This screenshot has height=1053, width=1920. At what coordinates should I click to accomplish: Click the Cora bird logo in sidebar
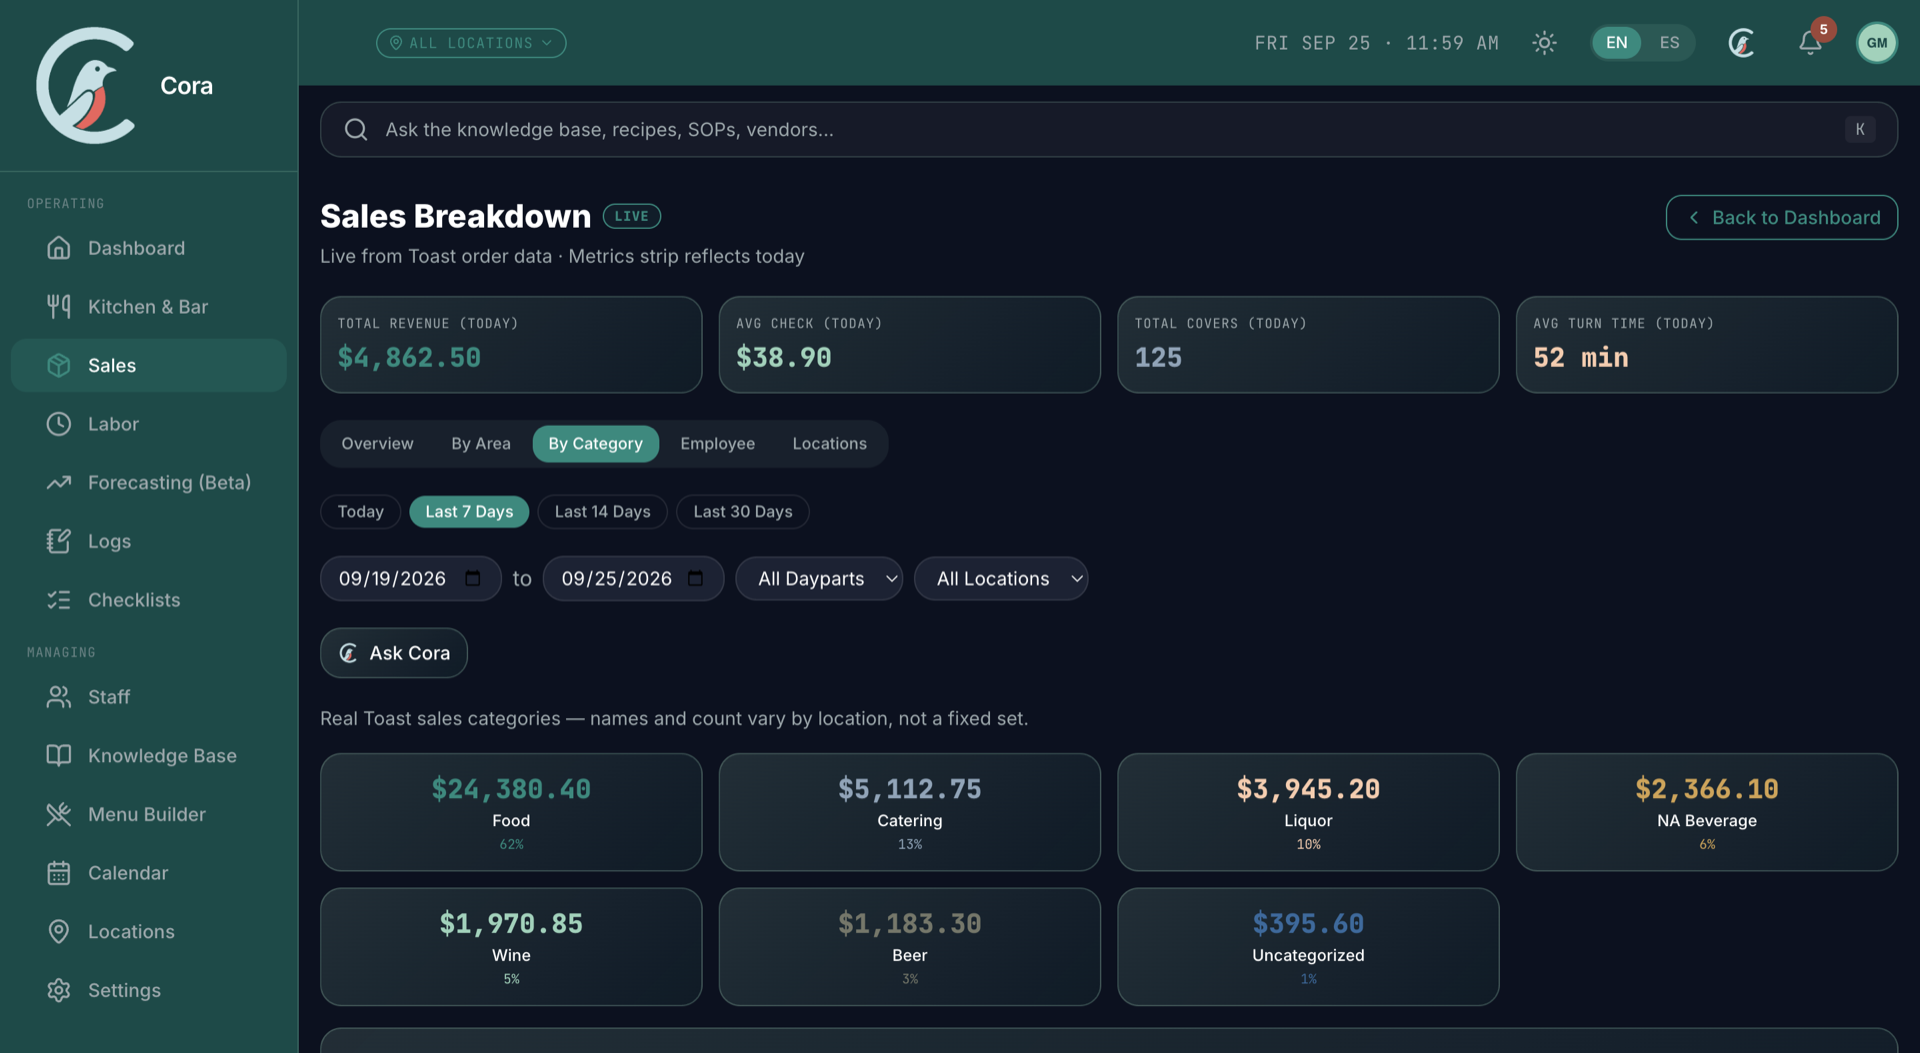tap(87, 85)
